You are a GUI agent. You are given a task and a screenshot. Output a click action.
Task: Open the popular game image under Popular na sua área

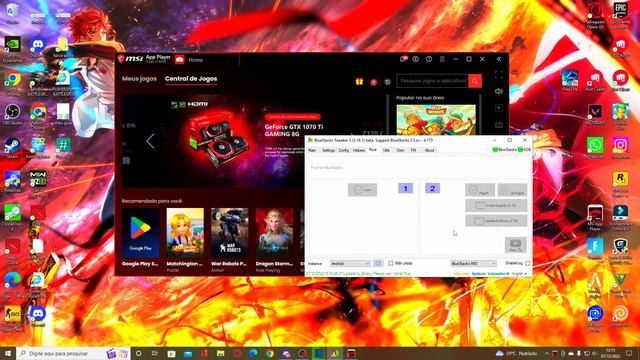[x=436, y=120]
